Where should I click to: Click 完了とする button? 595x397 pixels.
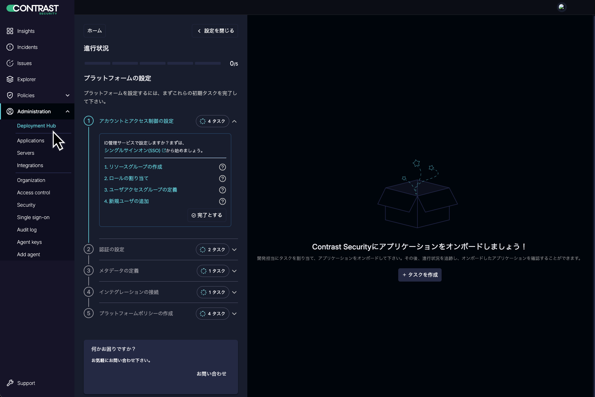click(x=207, y=215)
